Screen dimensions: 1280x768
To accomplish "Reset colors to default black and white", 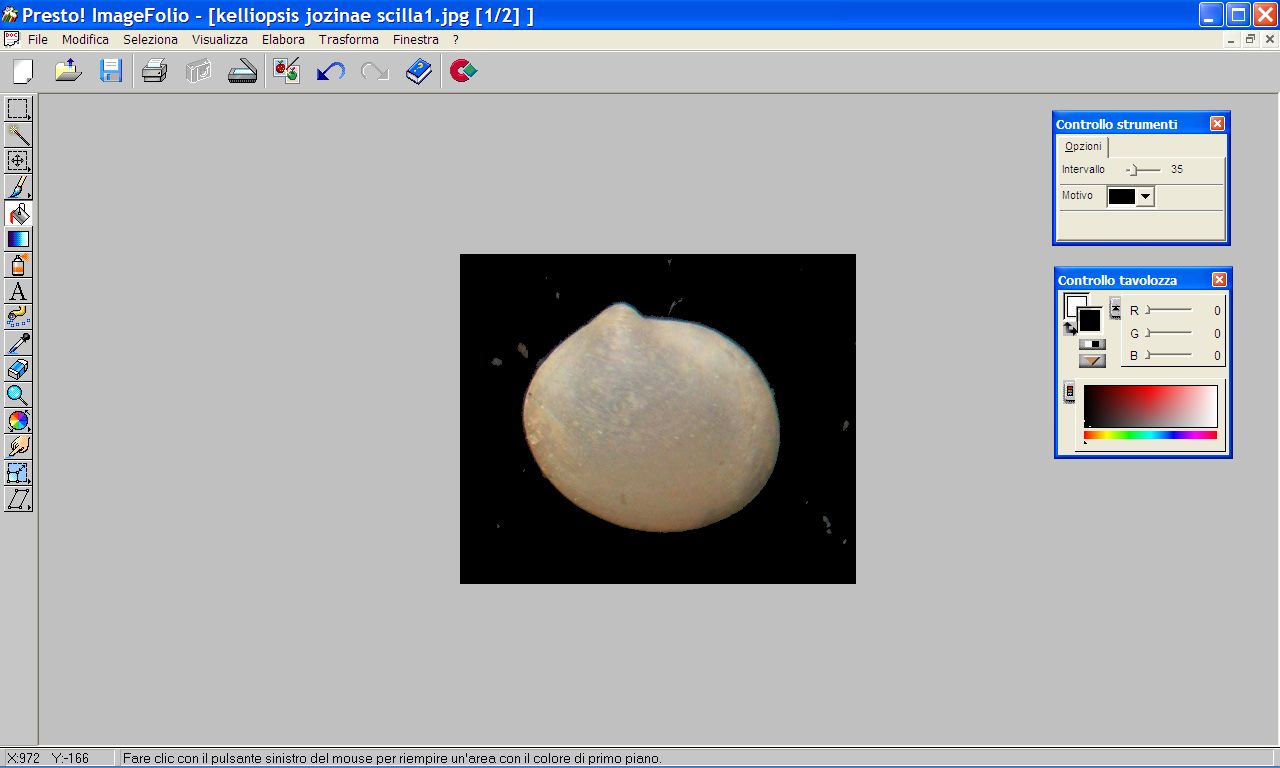I will 1092,344.
